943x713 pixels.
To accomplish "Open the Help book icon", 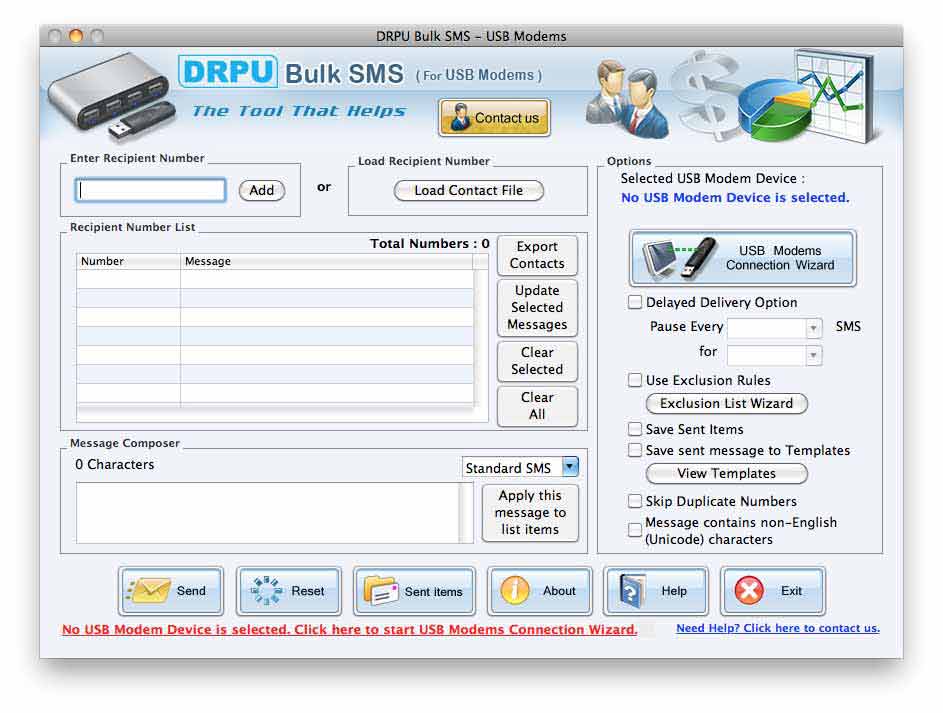I will (x=631, y=592).
